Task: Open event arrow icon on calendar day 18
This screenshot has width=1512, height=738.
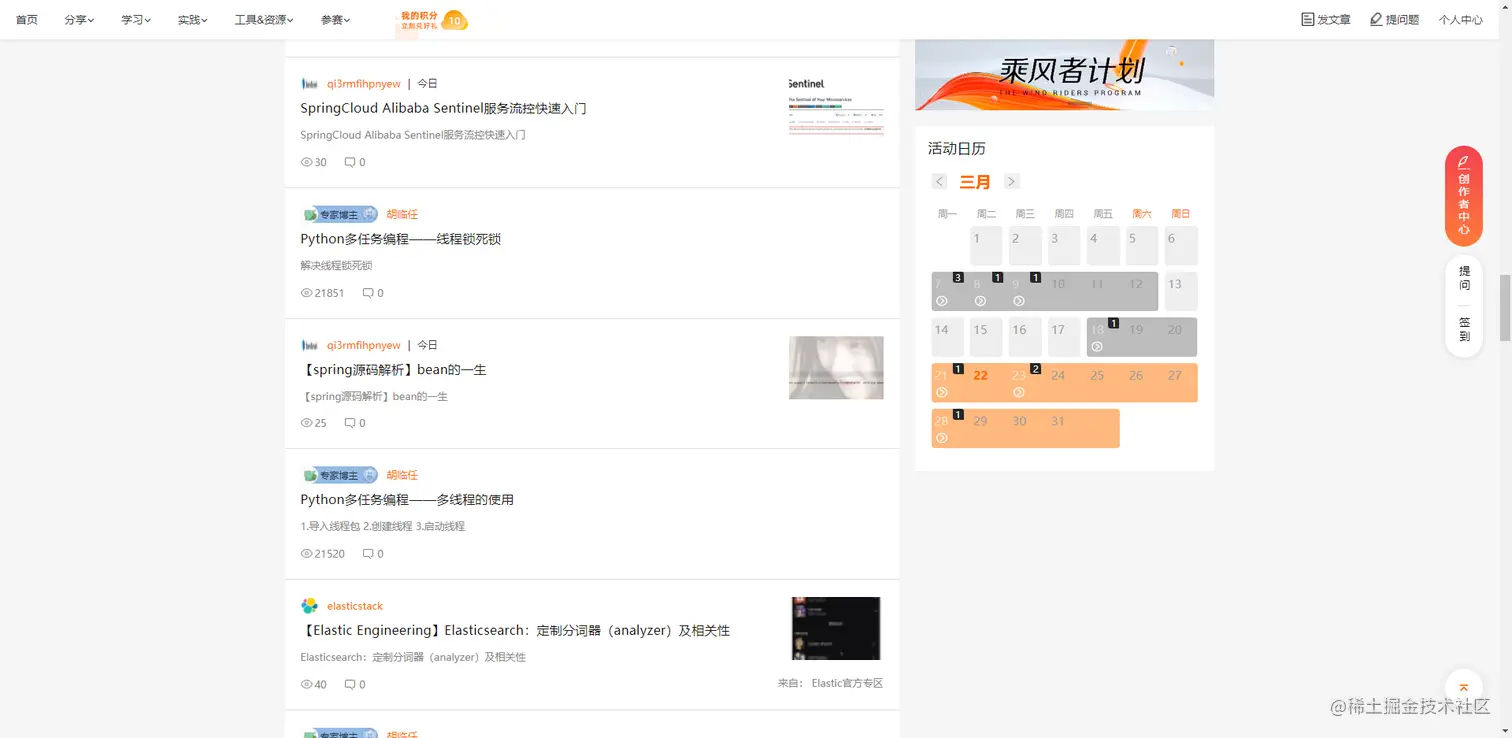Action: [1097, 347]
